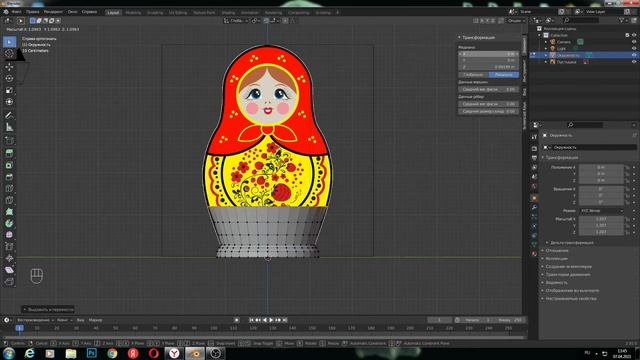The width and height of the screenshot is (640, 360).
Task: Switch to UV Editing workspace tab
Action: [178, 12]
